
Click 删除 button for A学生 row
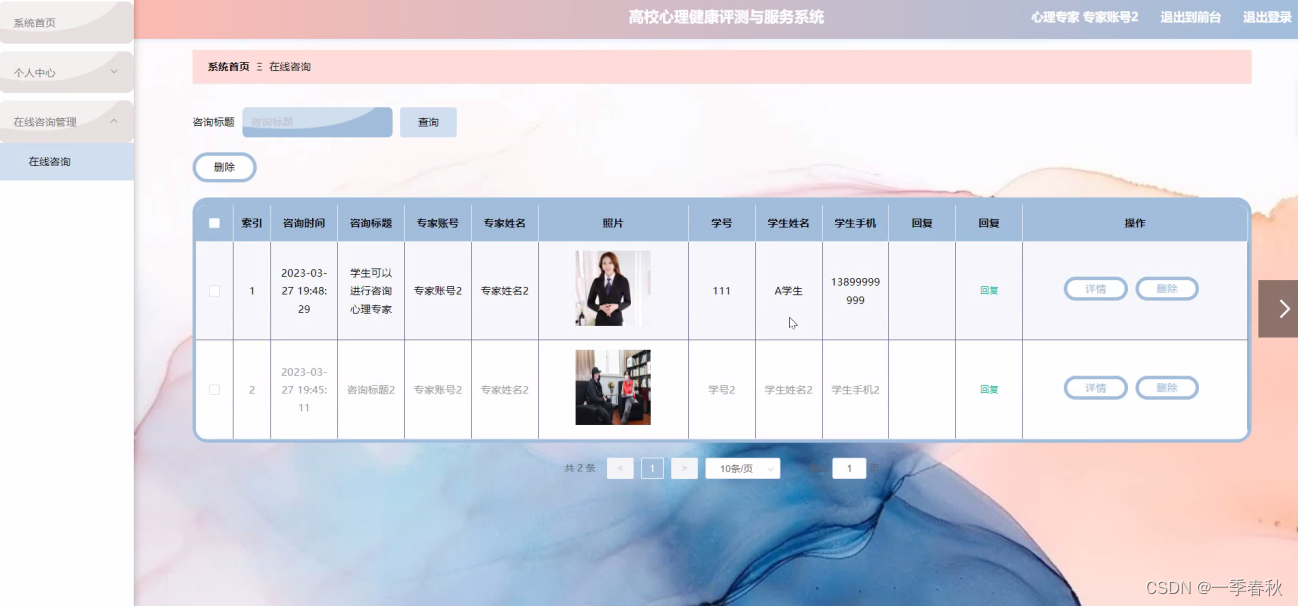1167,289
